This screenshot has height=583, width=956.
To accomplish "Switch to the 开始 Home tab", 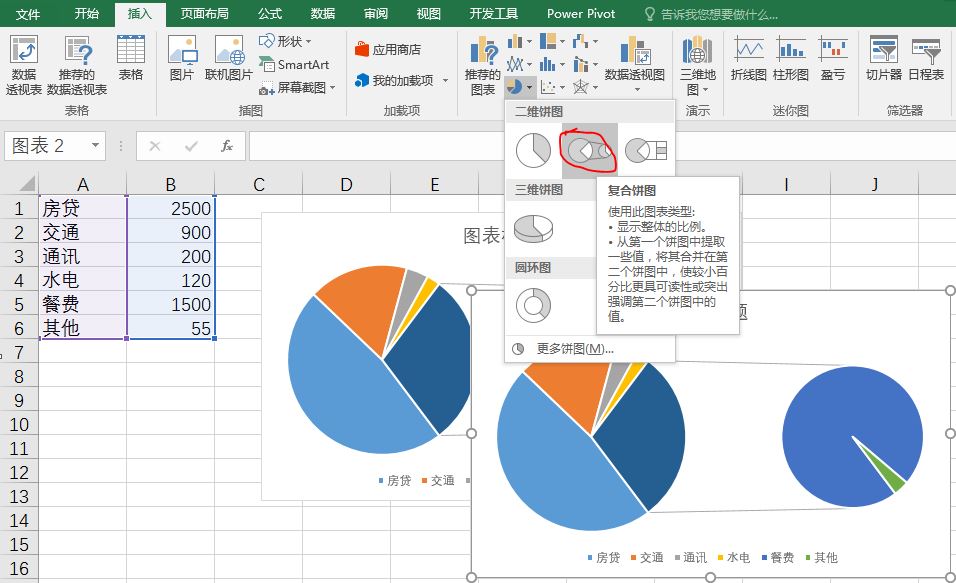I will [87, 14].
